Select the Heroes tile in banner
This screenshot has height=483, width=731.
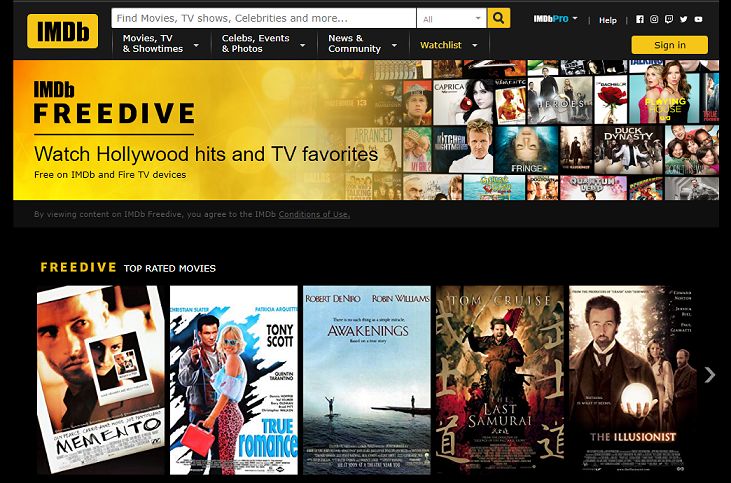[560, 100]
